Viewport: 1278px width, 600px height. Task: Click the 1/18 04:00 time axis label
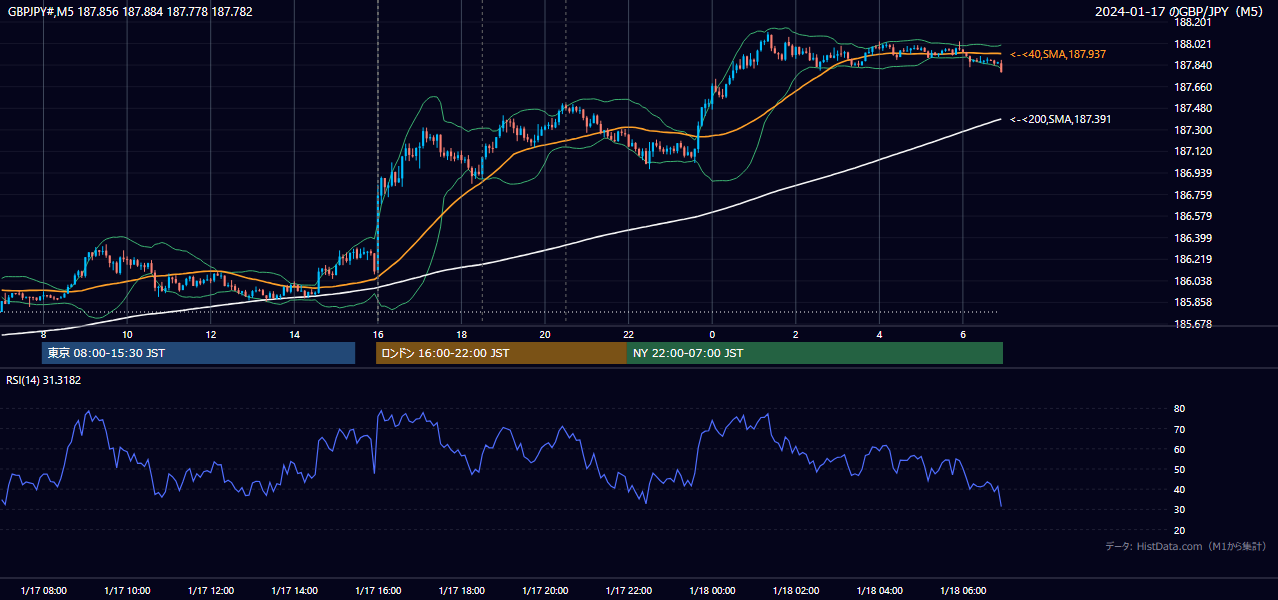coord(878,590)
